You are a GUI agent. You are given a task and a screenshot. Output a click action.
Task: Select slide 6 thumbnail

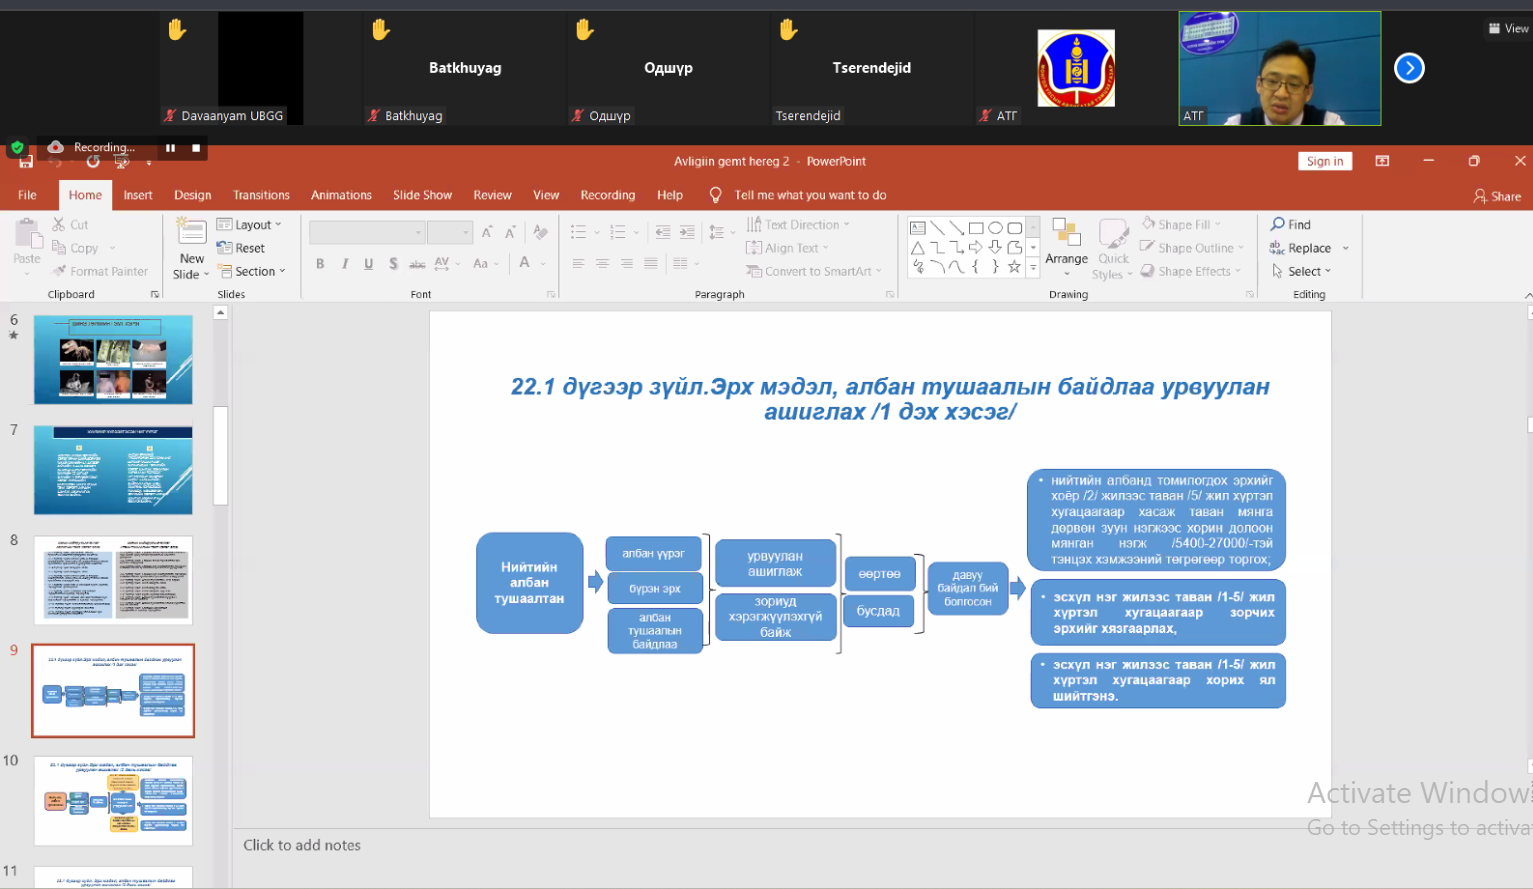113,360
